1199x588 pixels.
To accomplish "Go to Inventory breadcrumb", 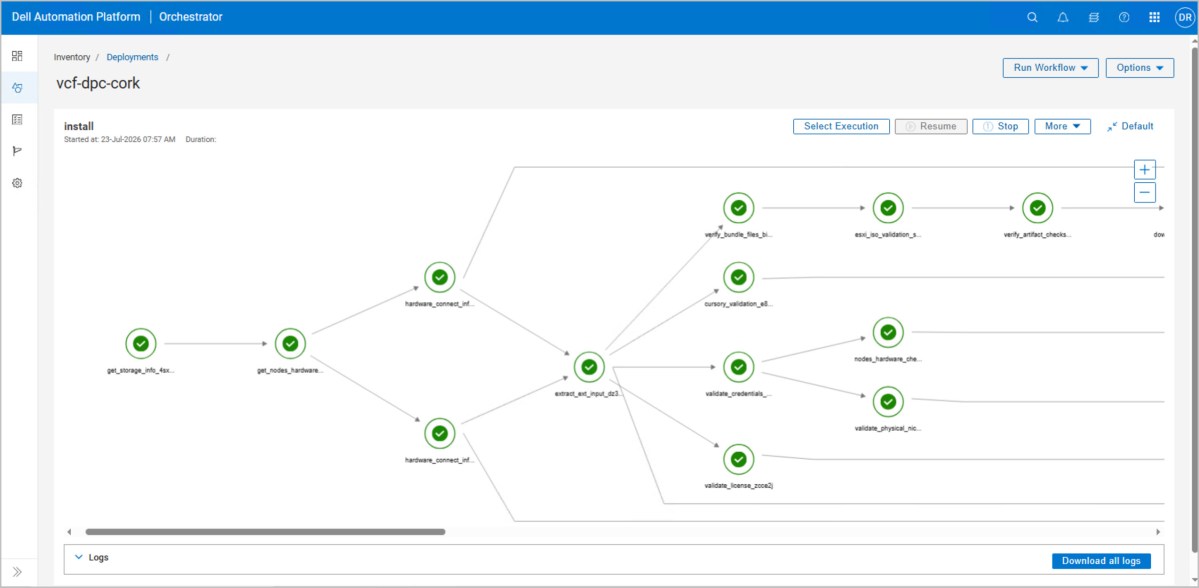I will point(72,57).
